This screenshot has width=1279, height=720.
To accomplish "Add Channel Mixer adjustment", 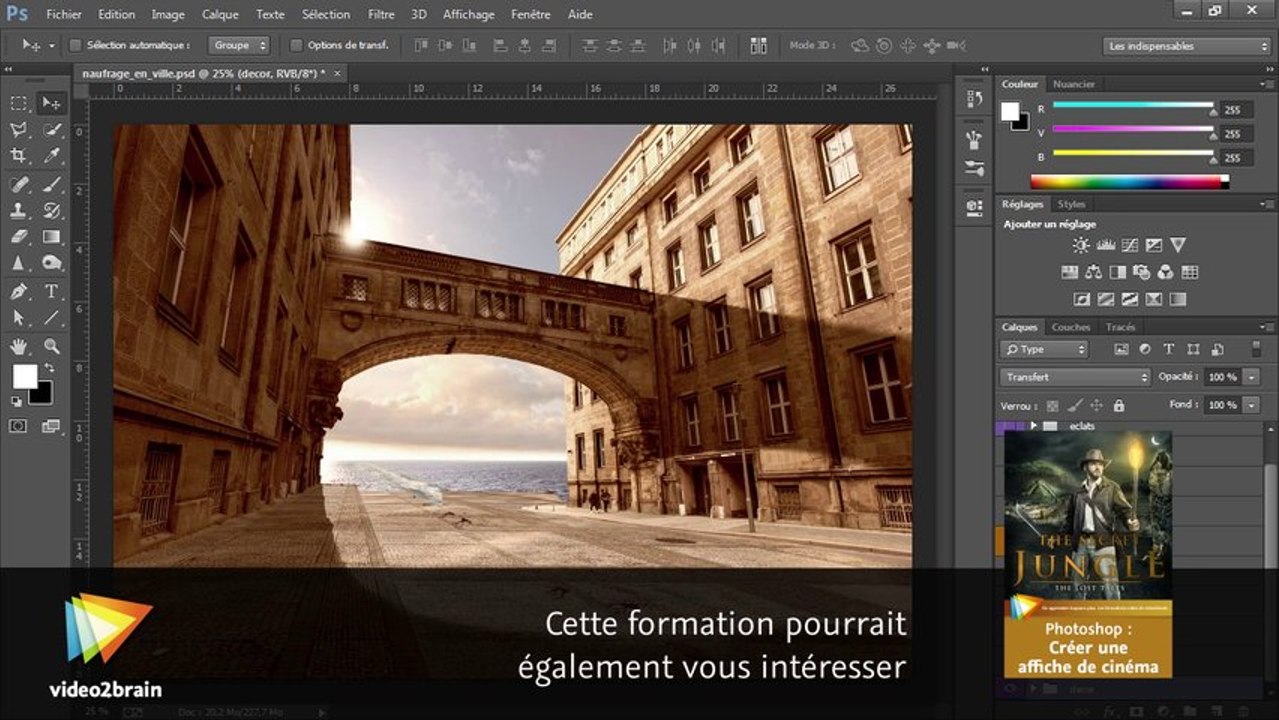I will click(1165, 272).
